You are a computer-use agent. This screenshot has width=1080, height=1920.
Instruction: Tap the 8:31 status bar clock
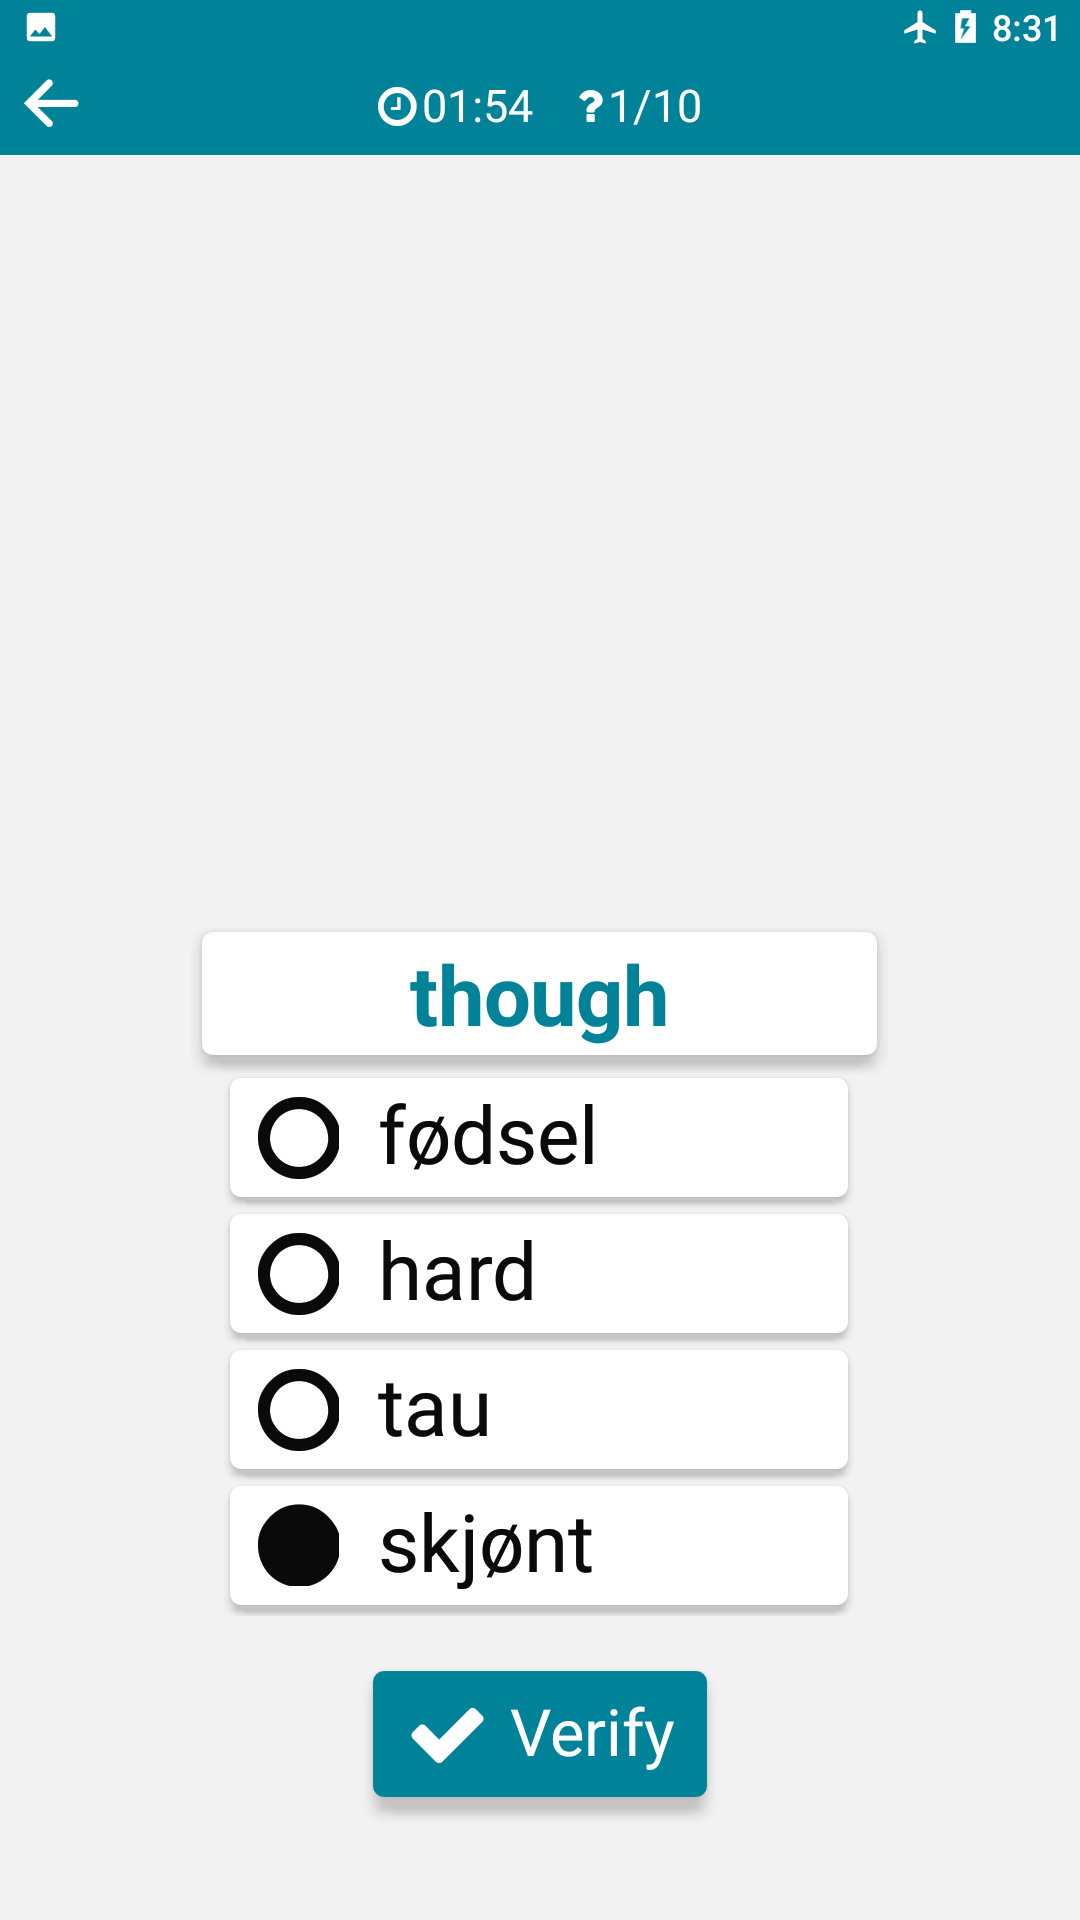coord(1025,29)
